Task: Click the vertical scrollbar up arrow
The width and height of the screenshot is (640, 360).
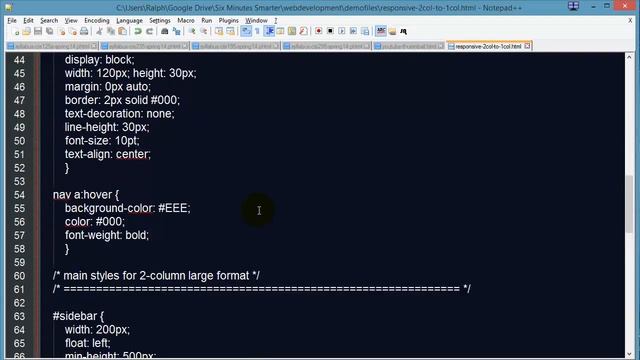Action: [629, 58]
